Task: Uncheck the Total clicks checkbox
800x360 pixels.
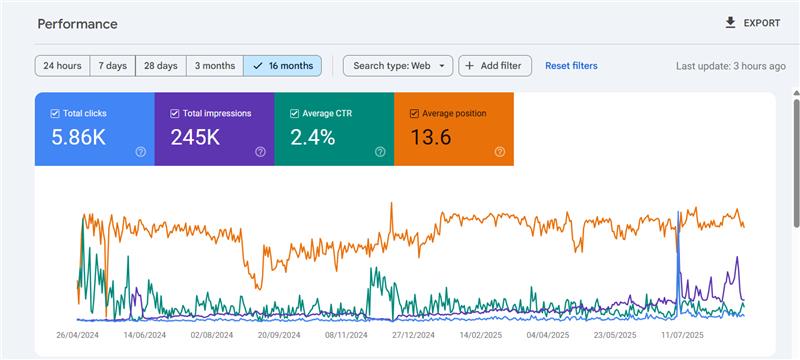Action: [55, 114]
